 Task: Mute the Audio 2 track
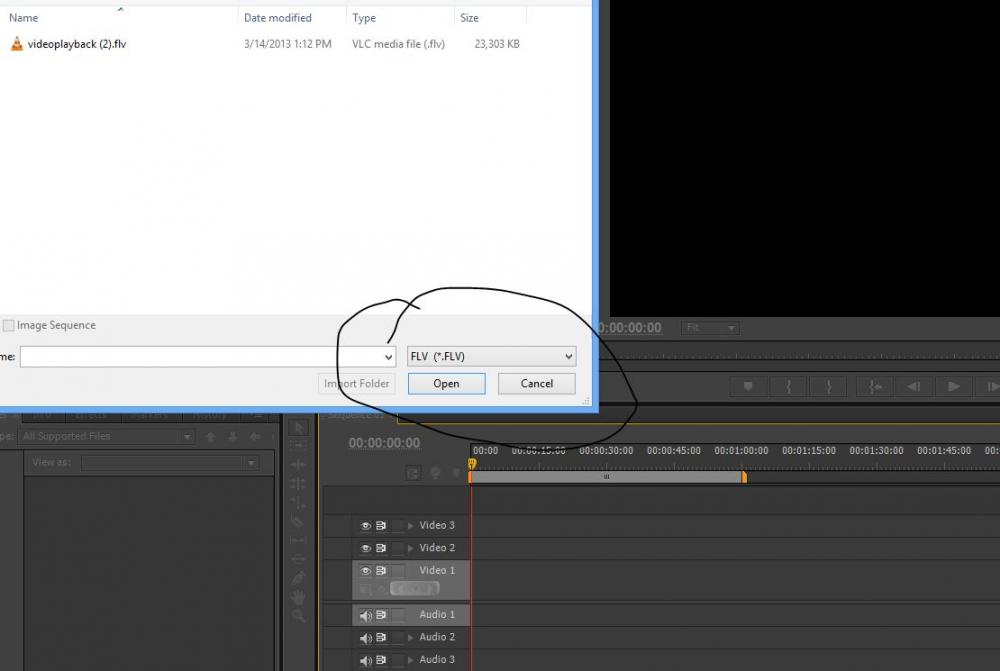click(x=365, y=637)
